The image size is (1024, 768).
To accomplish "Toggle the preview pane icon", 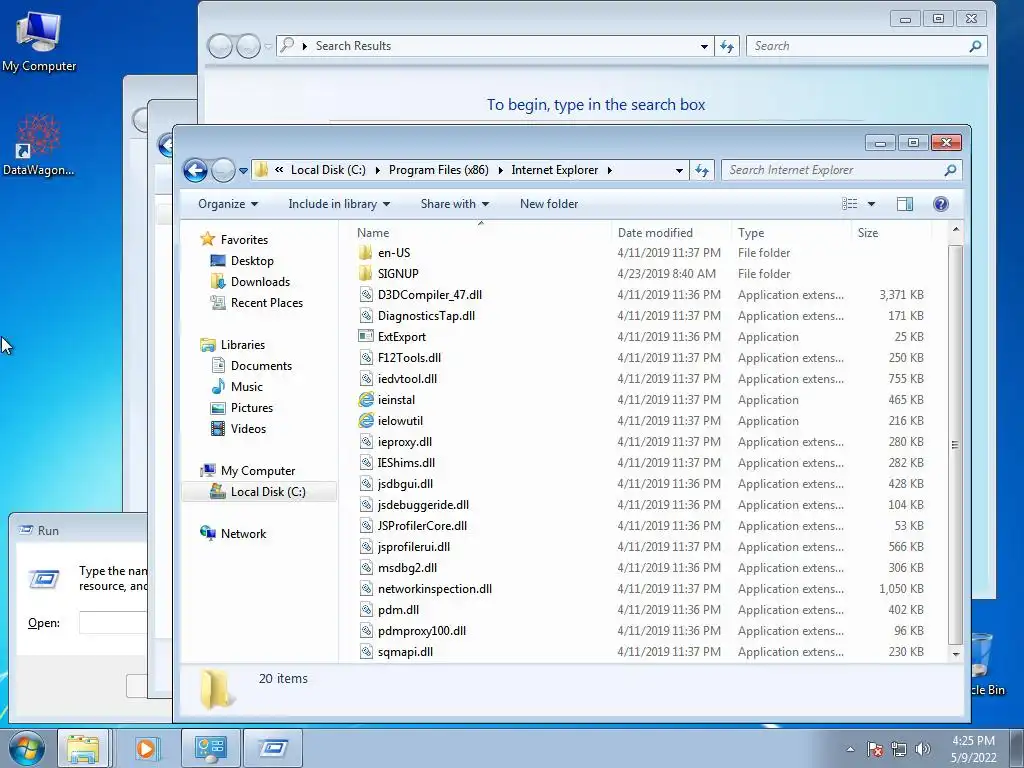I will [904, 204].
